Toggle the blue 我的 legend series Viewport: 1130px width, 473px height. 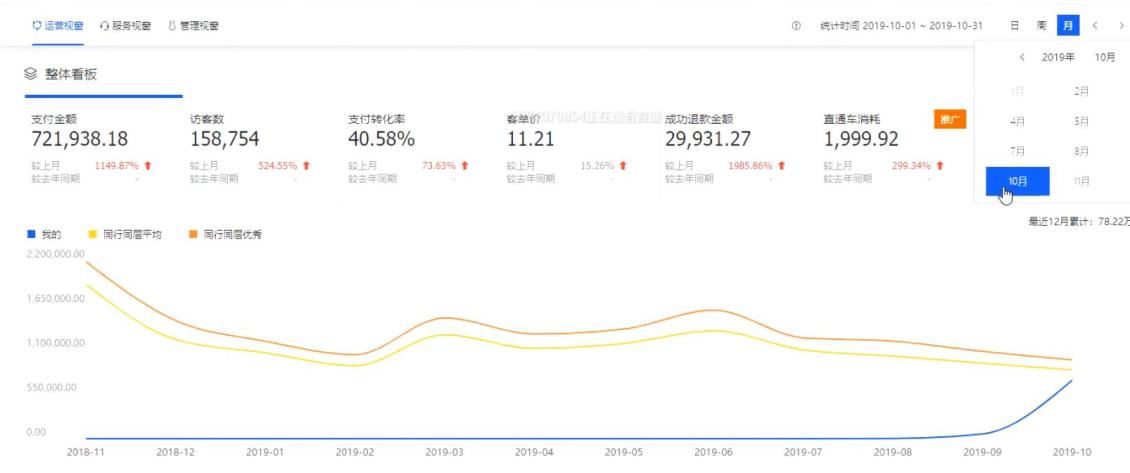click(45, 234)
